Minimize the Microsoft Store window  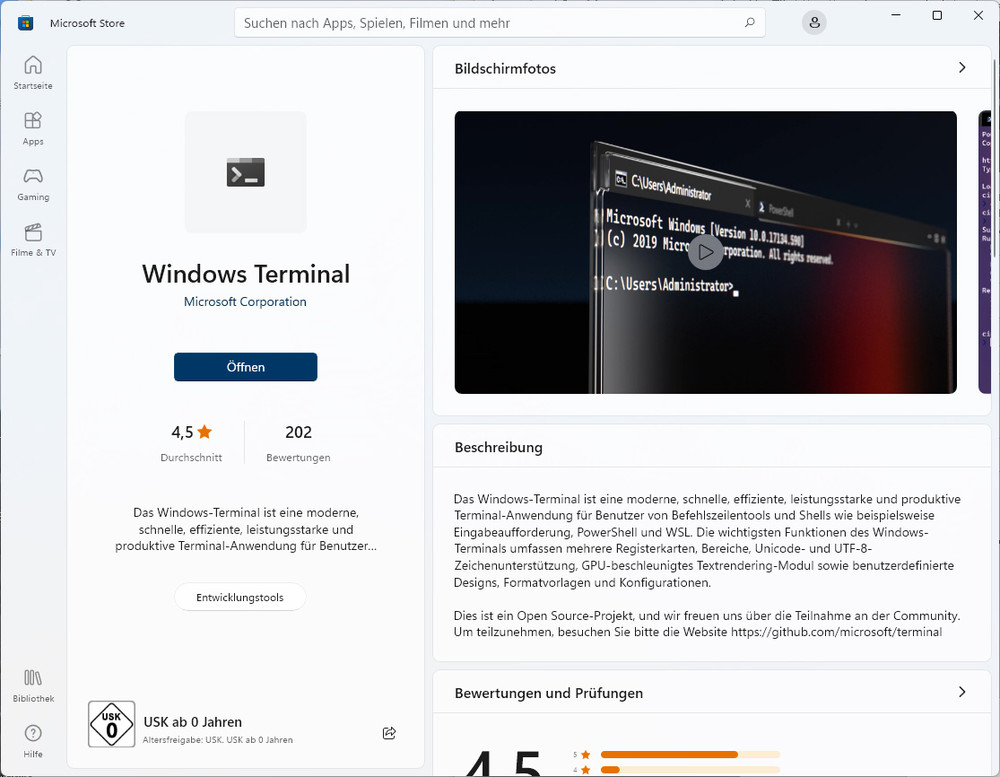pyautogui.click(x=896, y=15)
